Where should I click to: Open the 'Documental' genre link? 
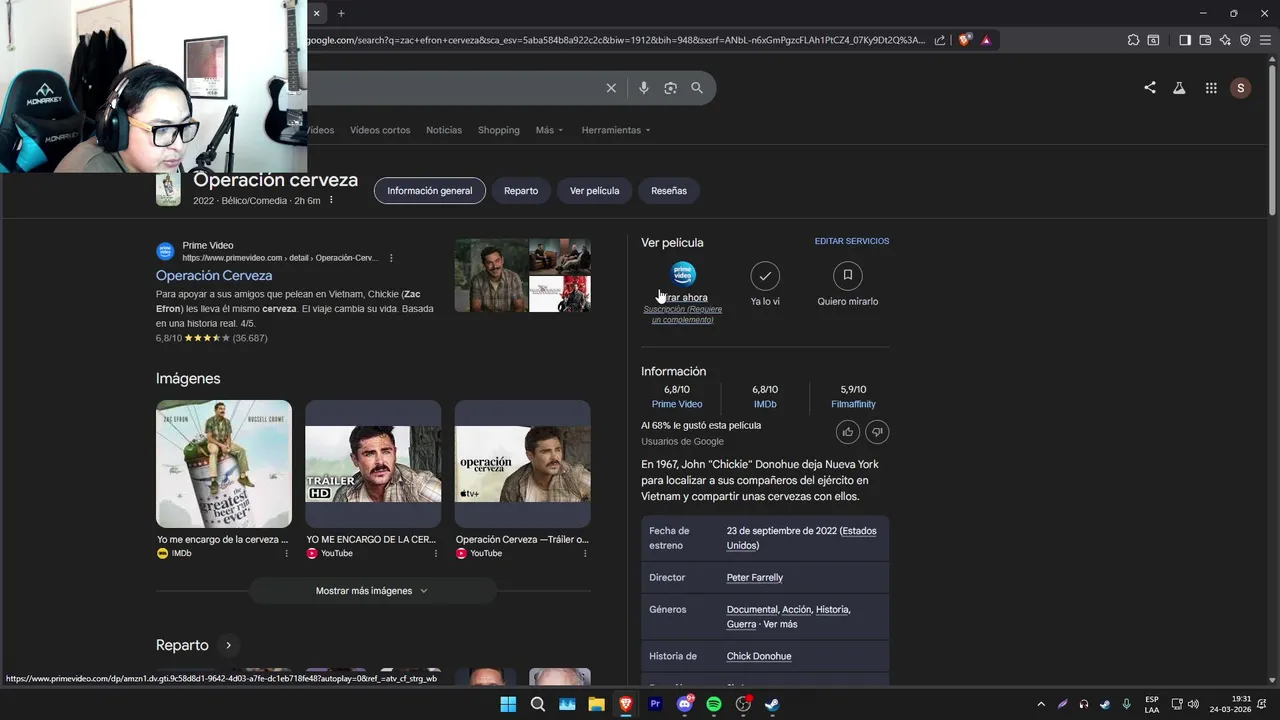[x=752, y=610]
